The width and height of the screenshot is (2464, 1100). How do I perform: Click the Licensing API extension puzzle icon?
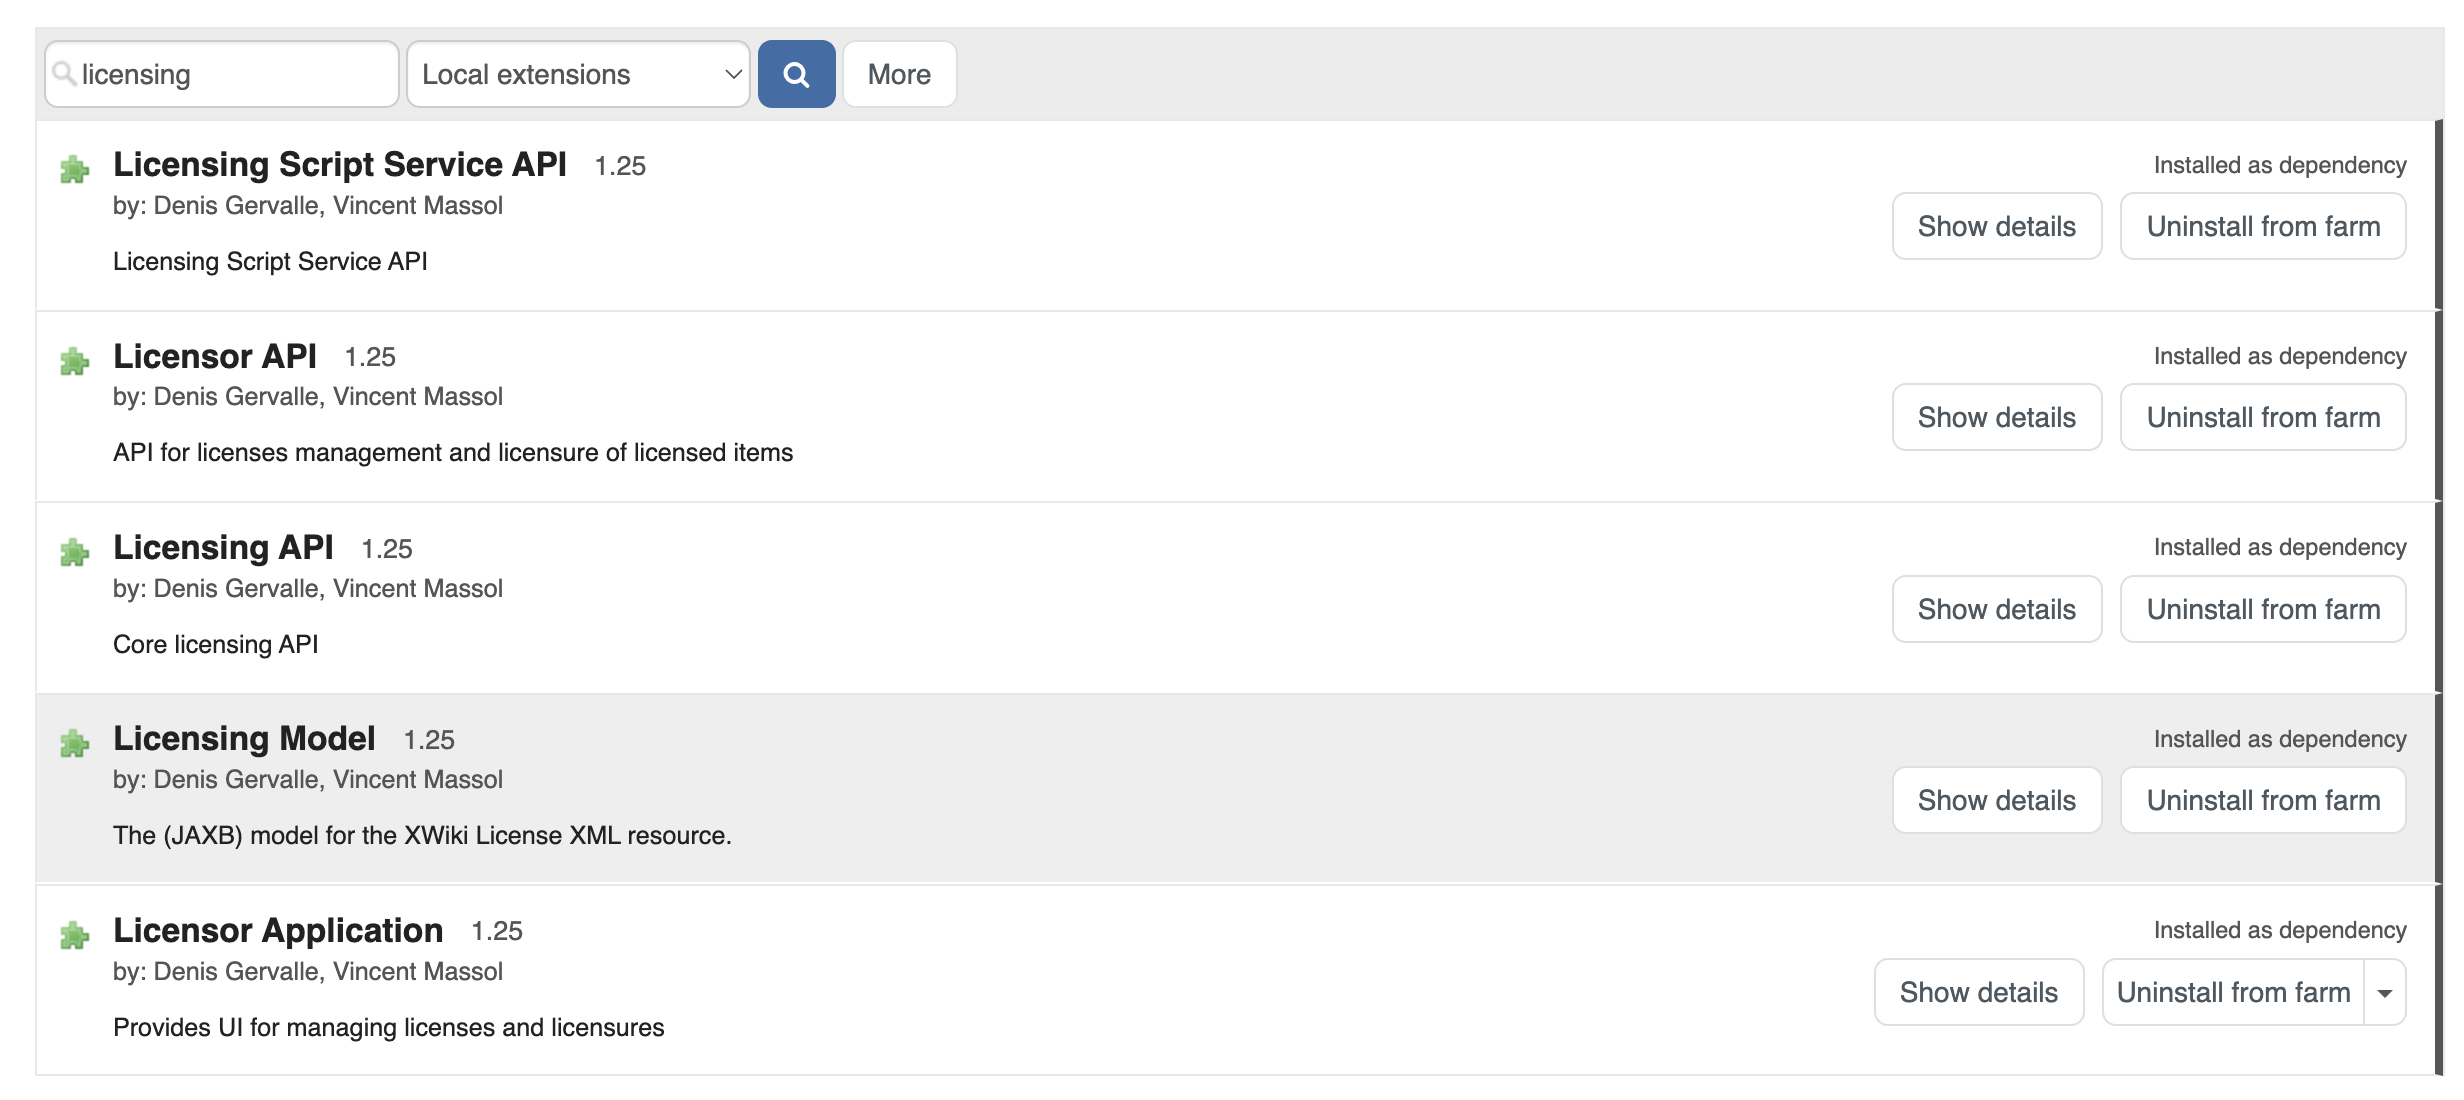tap(75, 552)
